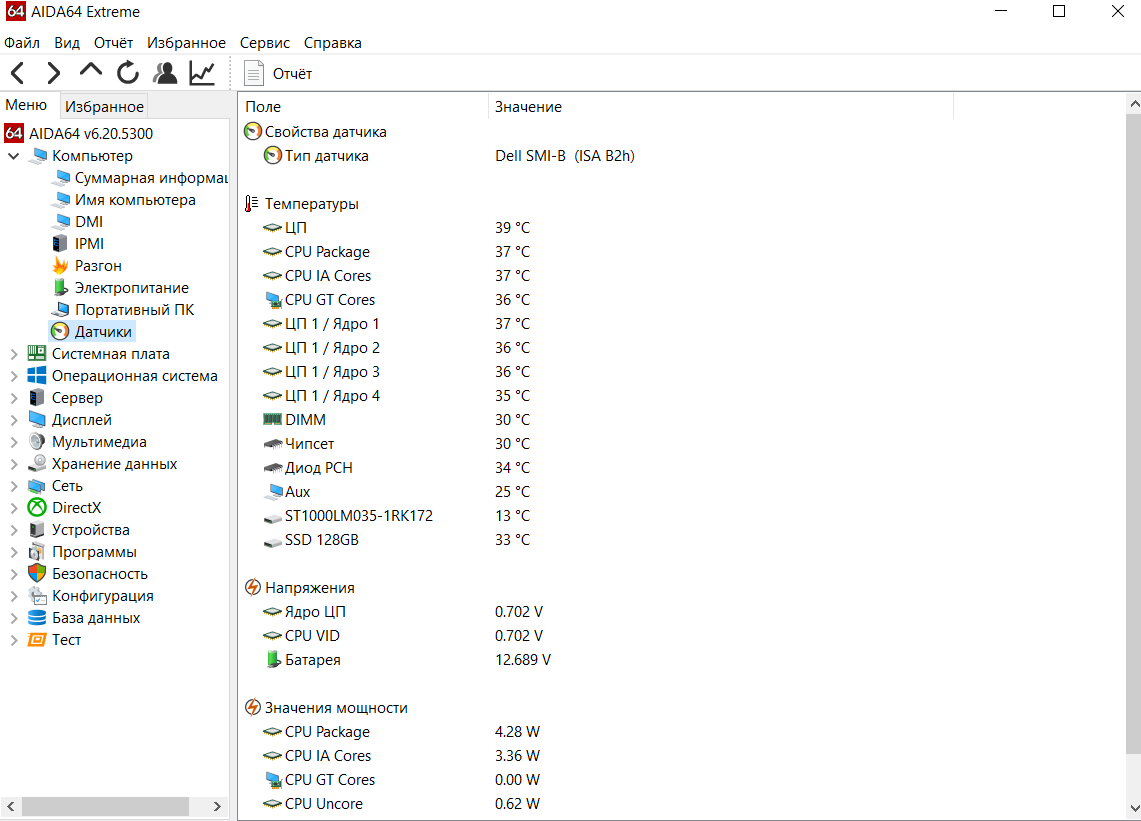Click the Тест benchmark icon

[x=36, y=640]
